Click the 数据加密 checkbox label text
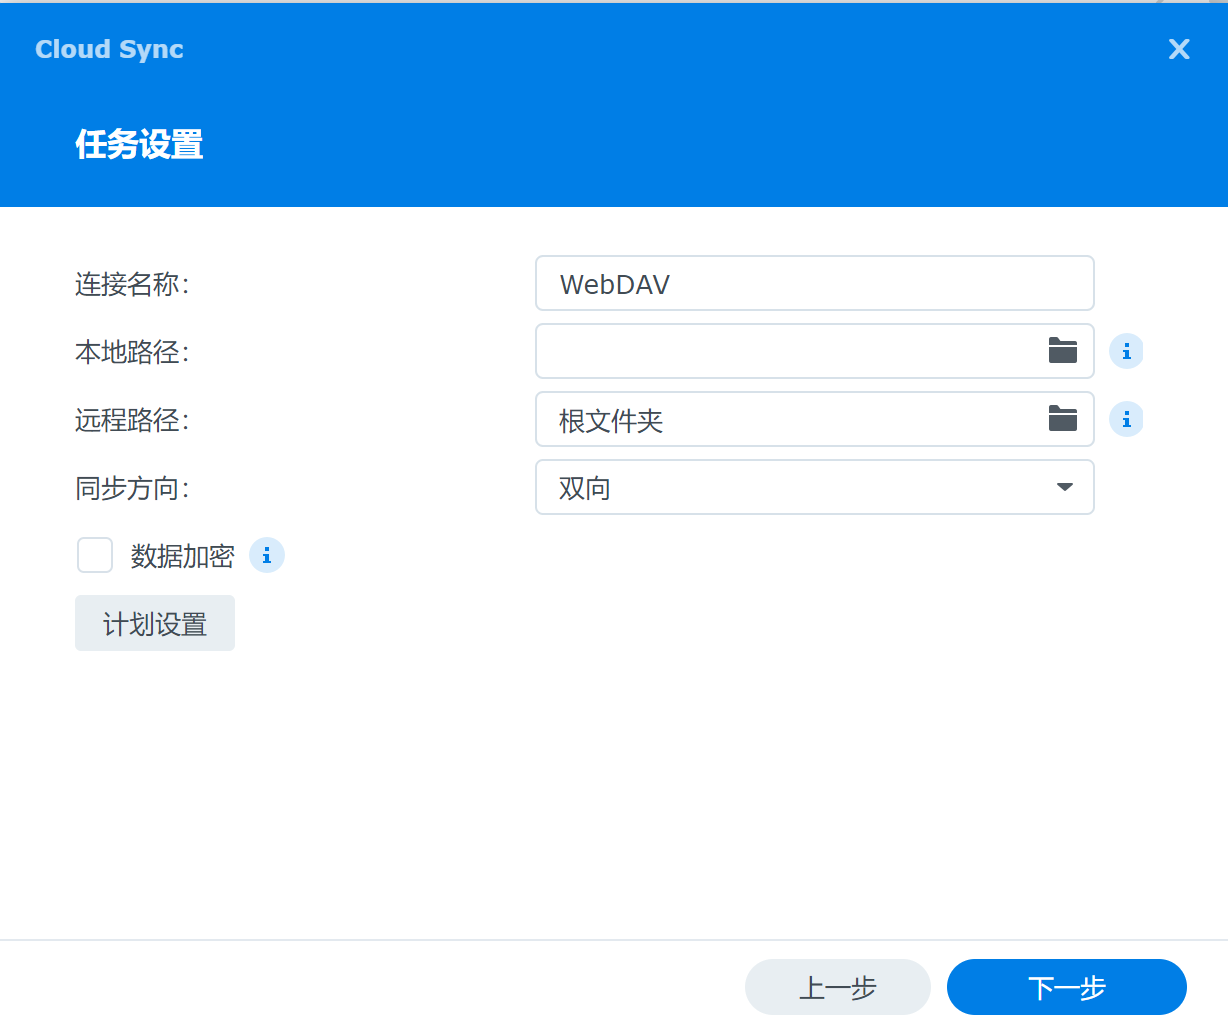Screen dimensions: 1228x1032 182,556
